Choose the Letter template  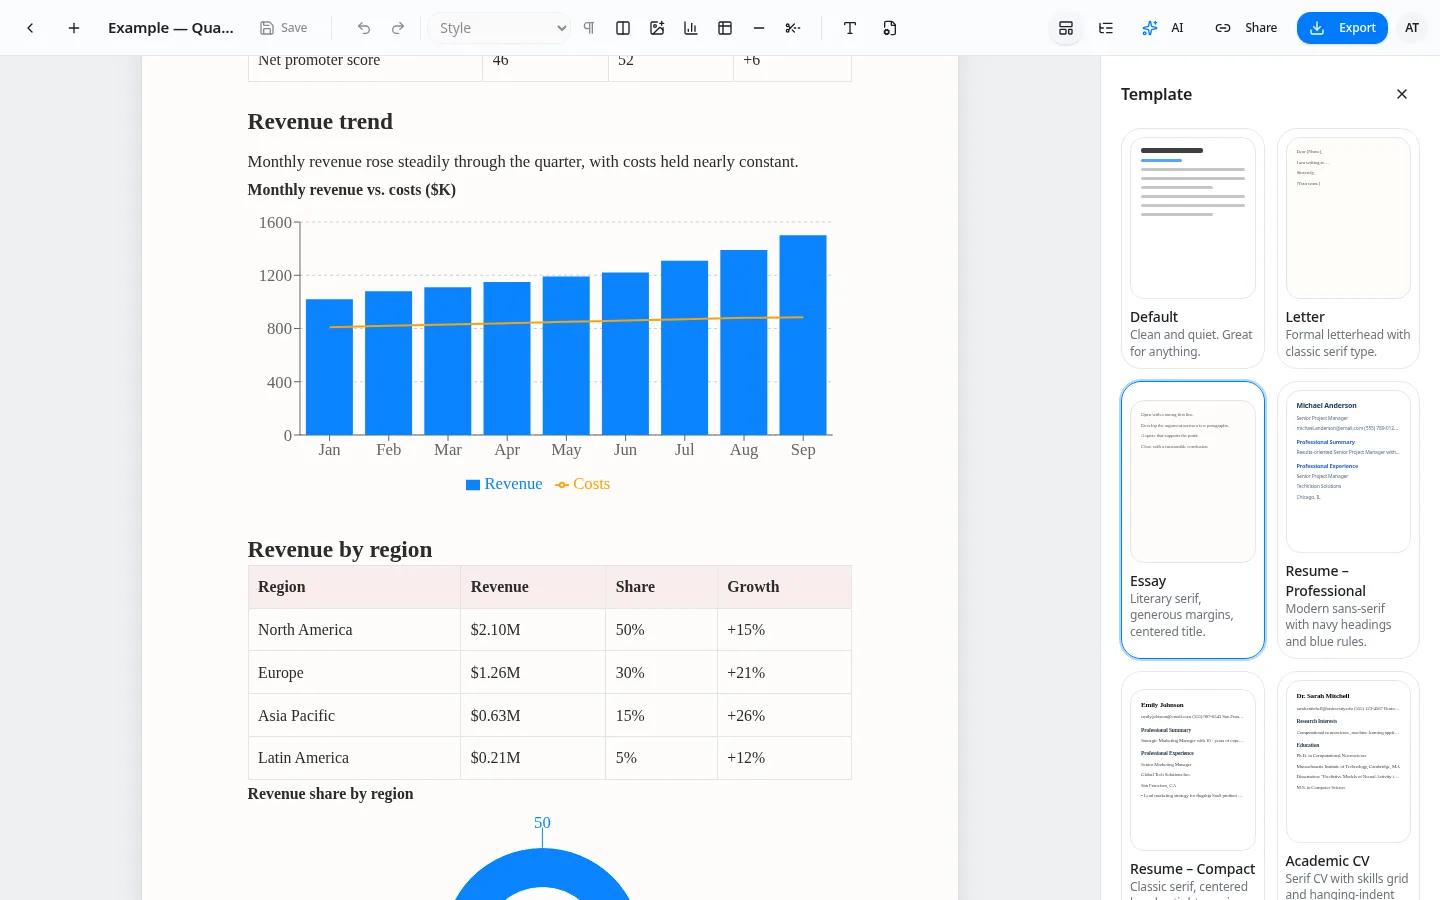1348,248
